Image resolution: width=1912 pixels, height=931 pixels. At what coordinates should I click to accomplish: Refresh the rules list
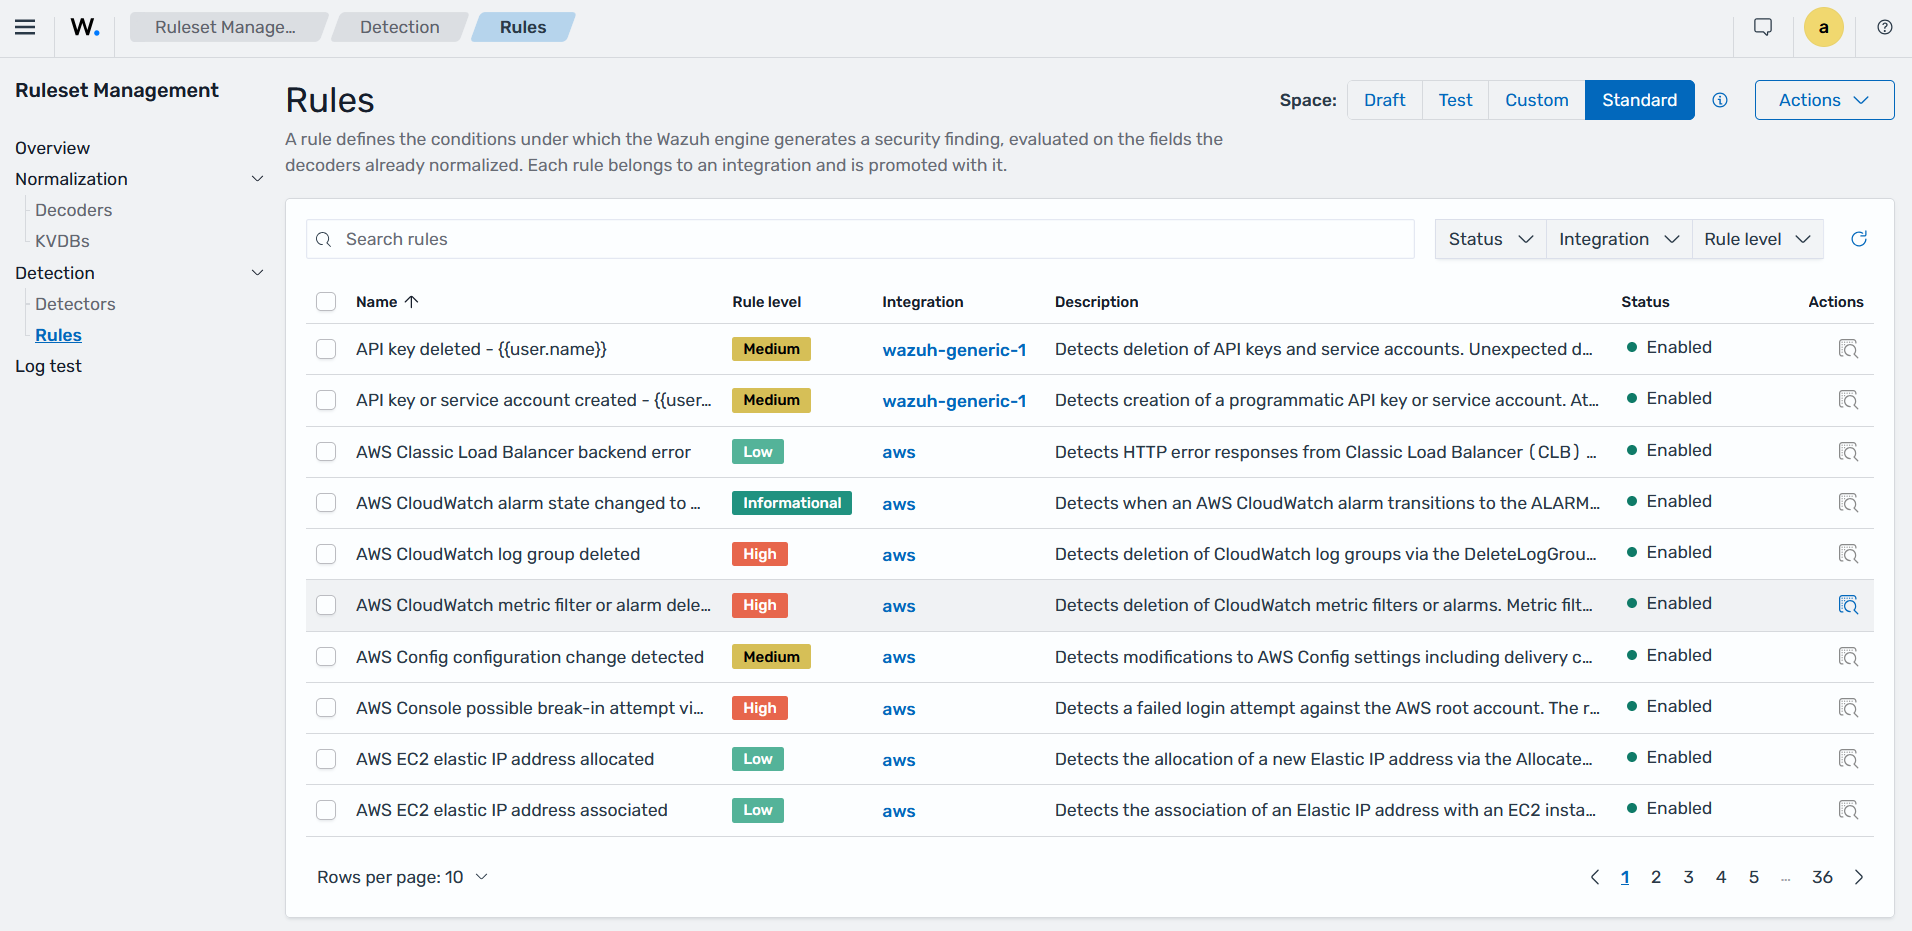[1859, 239]
